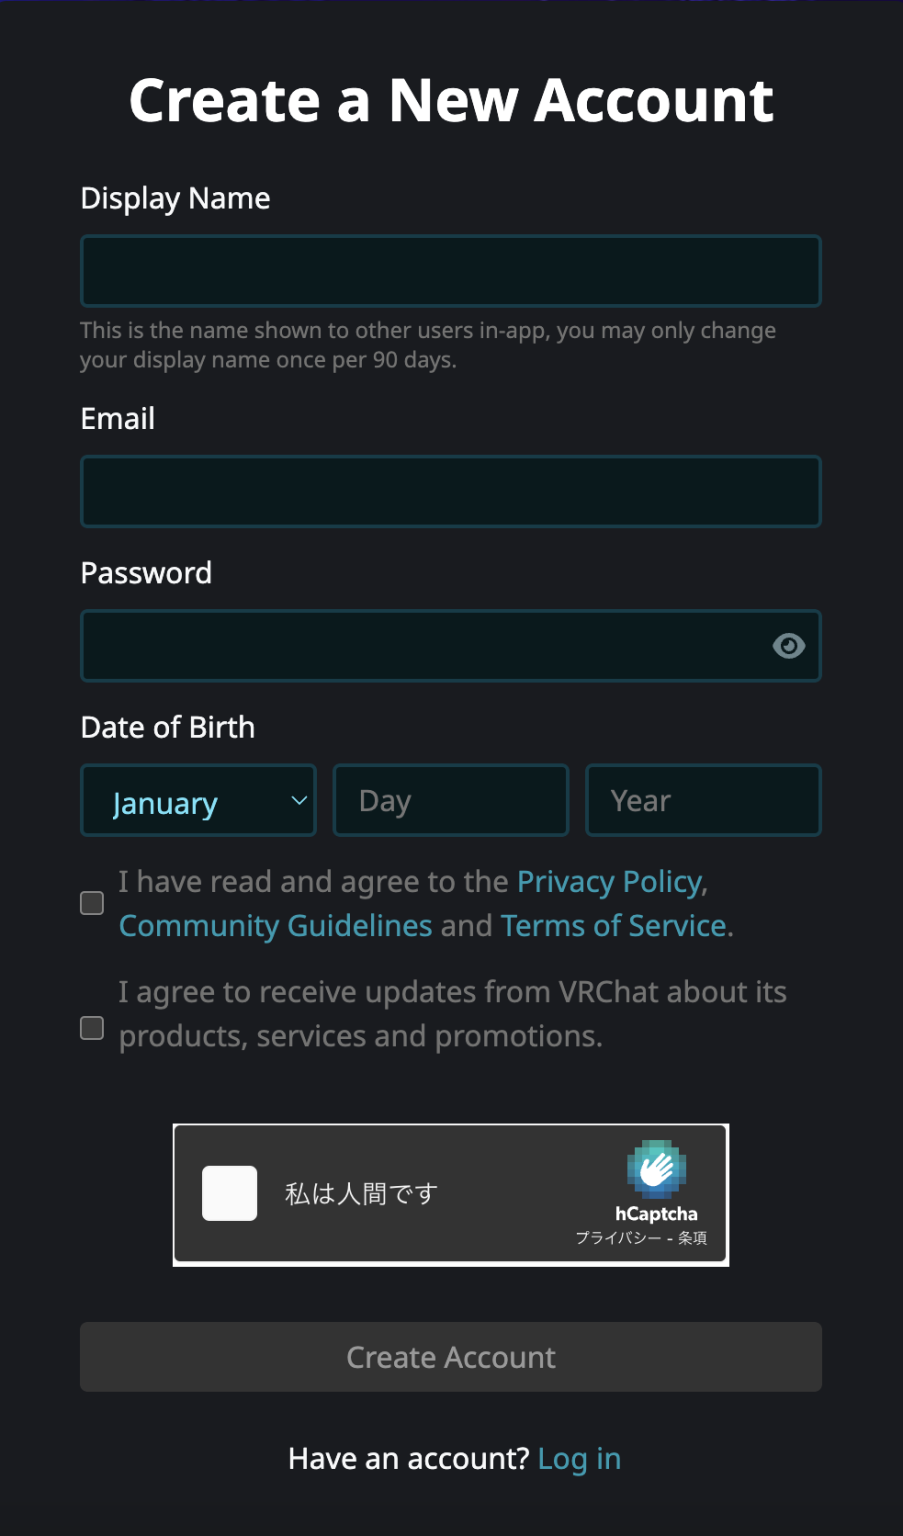
Task: Click the Day field under Date of Birth
Action: (x=450, y=800)
